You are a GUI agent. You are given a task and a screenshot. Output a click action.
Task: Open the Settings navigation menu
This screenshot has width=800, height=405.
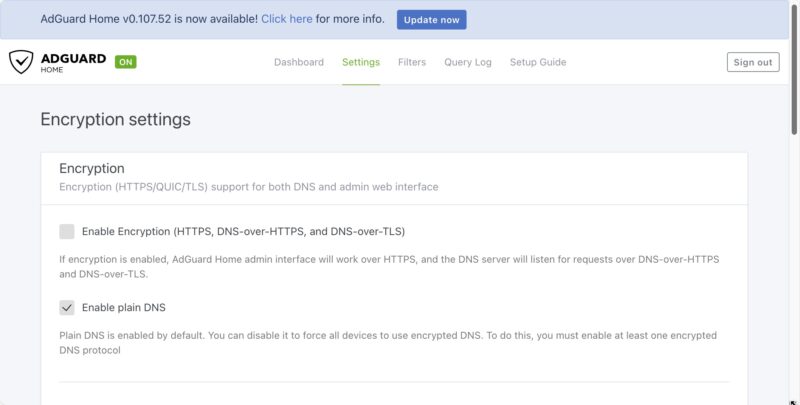coord(361,62)
